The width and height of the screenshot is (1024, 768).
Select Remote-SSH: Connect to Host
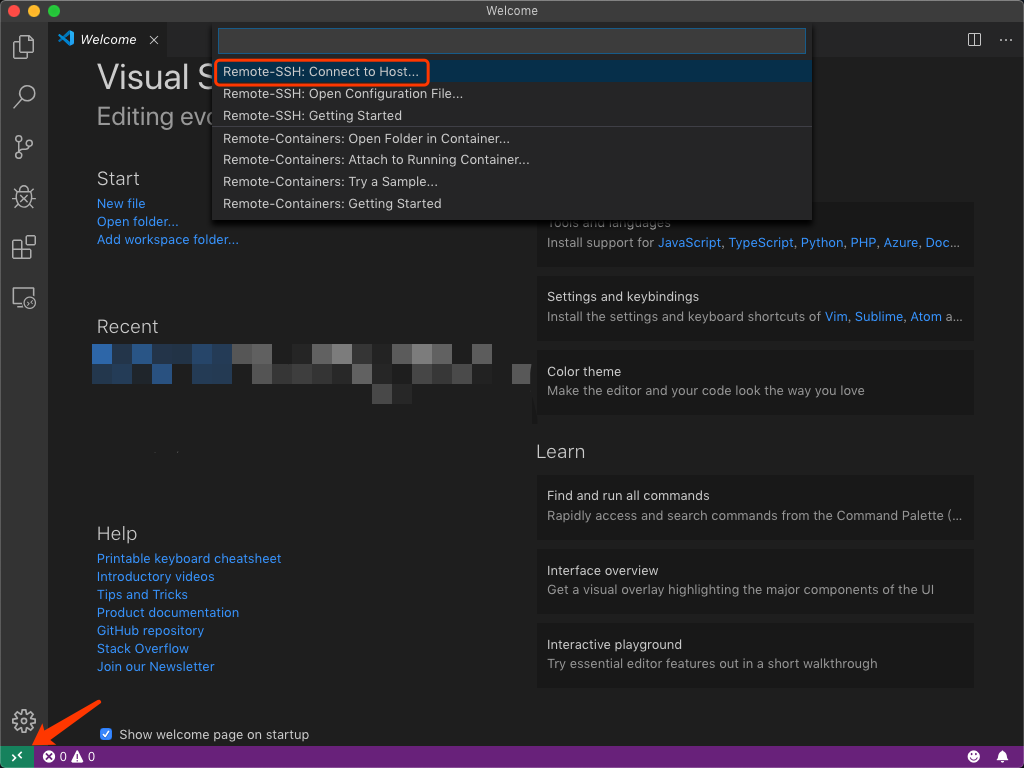pos(321,72)
